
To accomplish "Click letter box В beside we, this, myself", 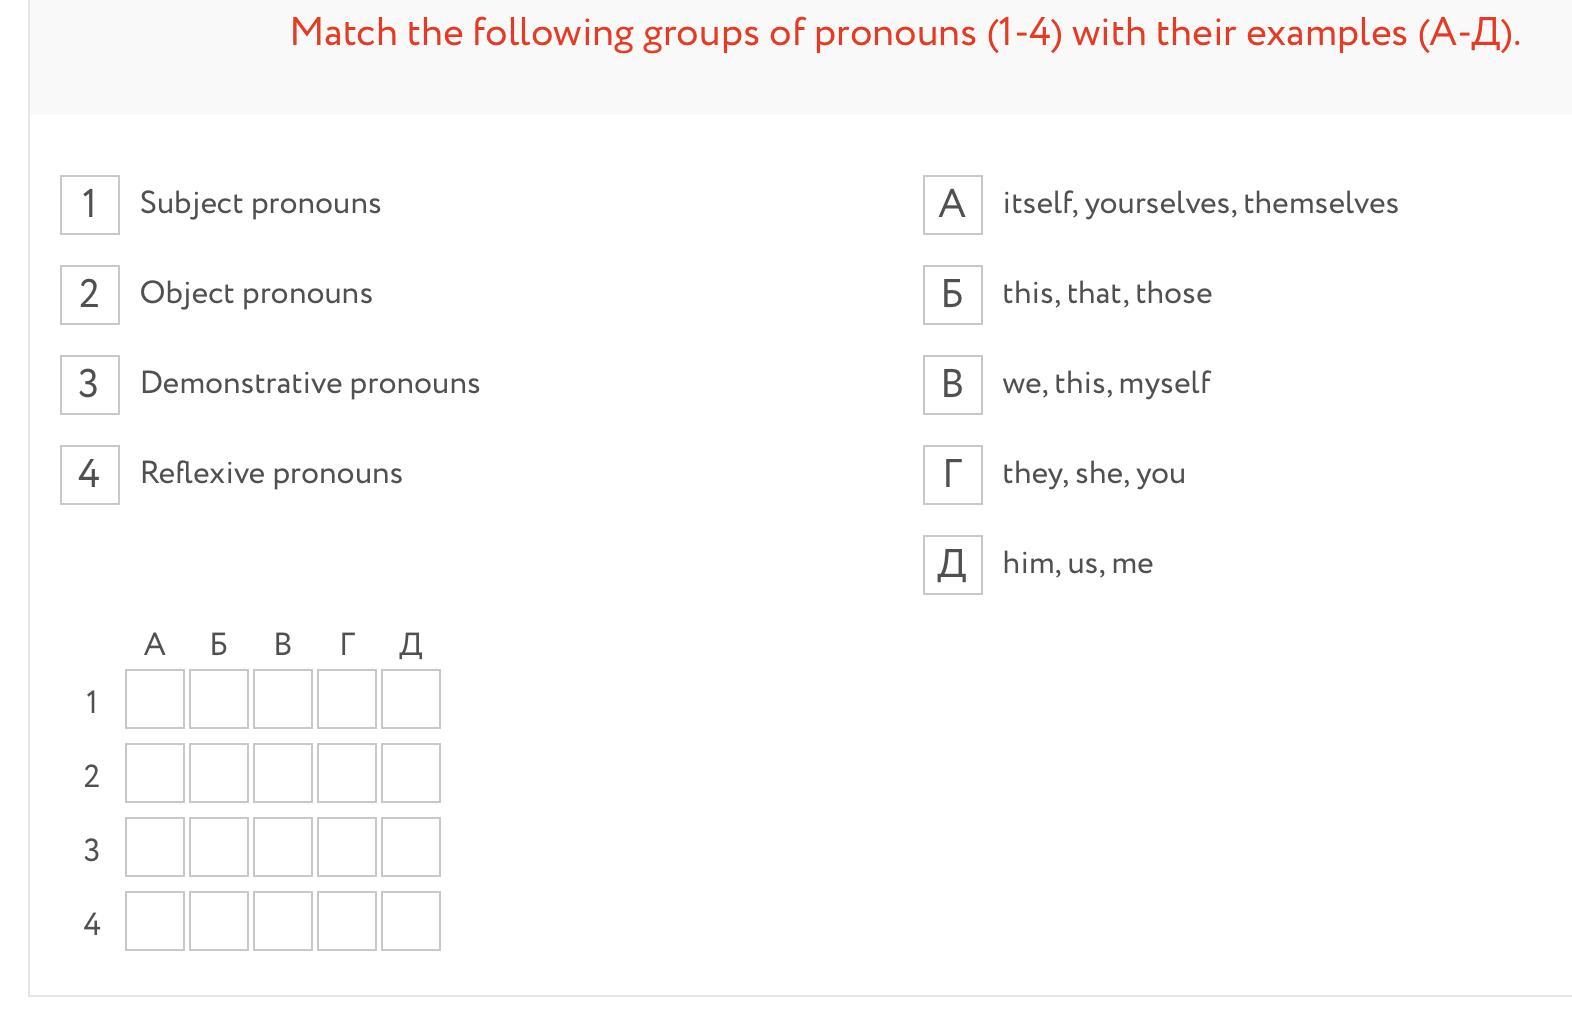I will 952,385.
